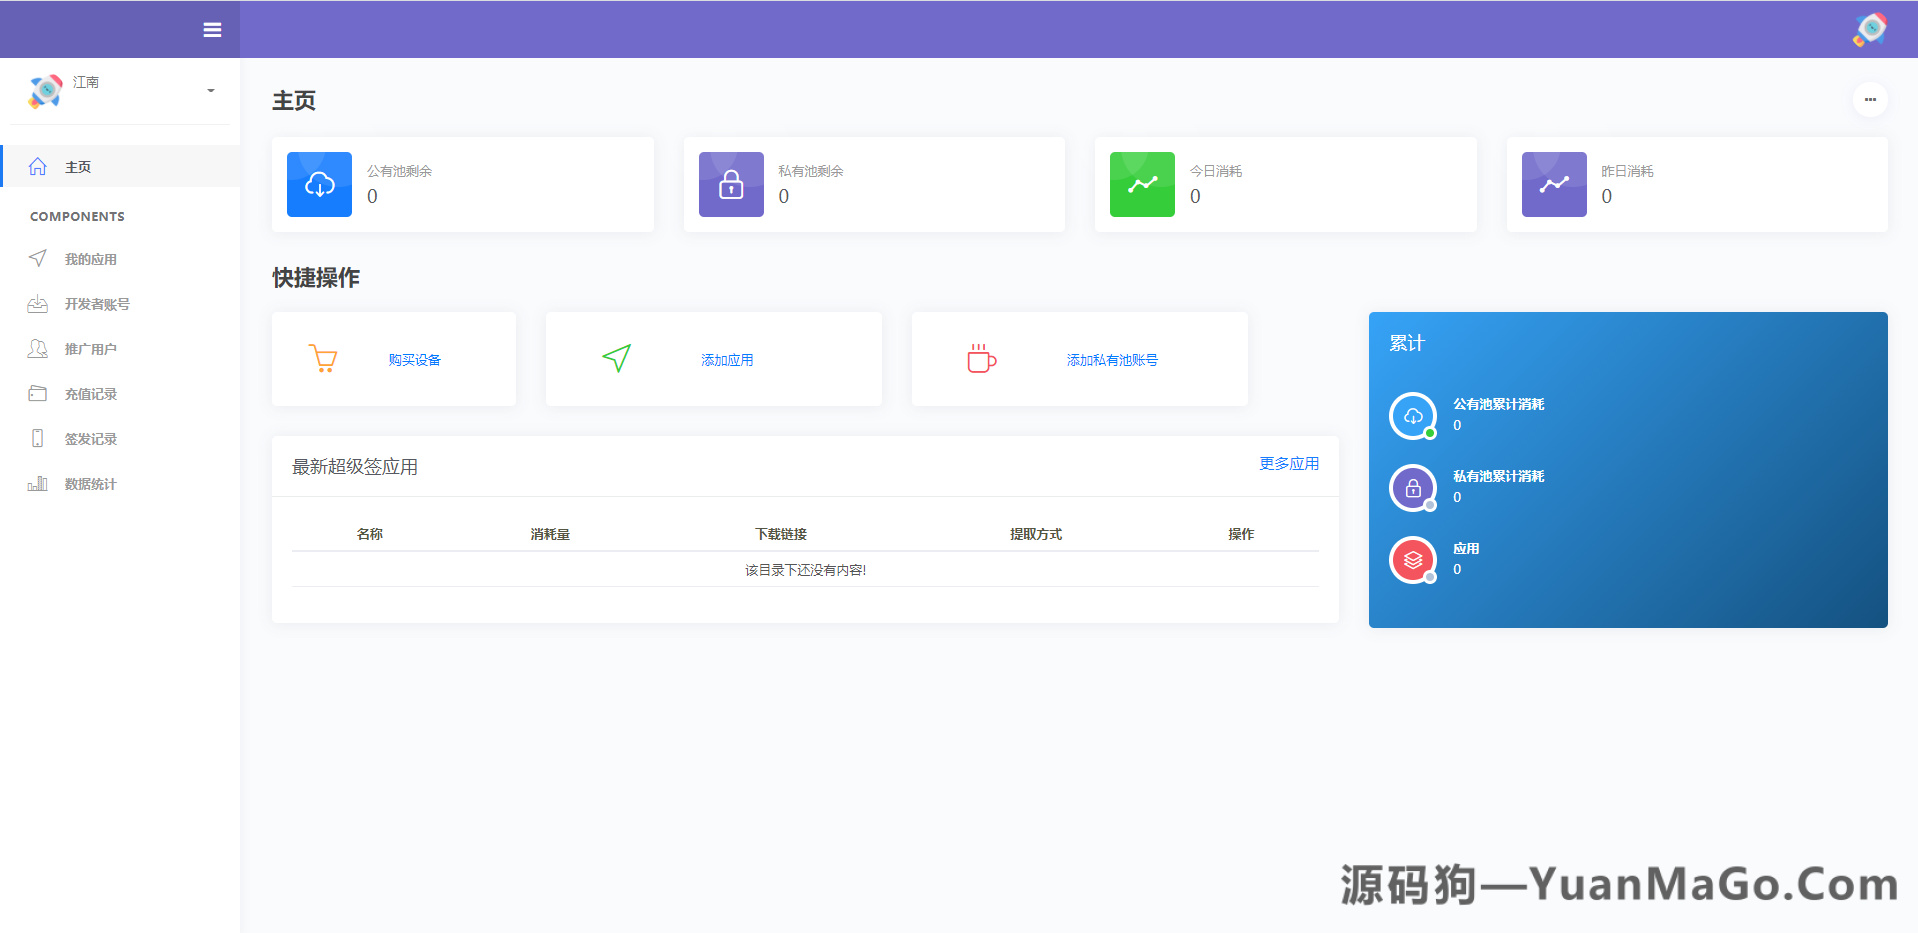
Task: Open the ellipsis options menu near 主页 heading
Action: coord(1871,100)
